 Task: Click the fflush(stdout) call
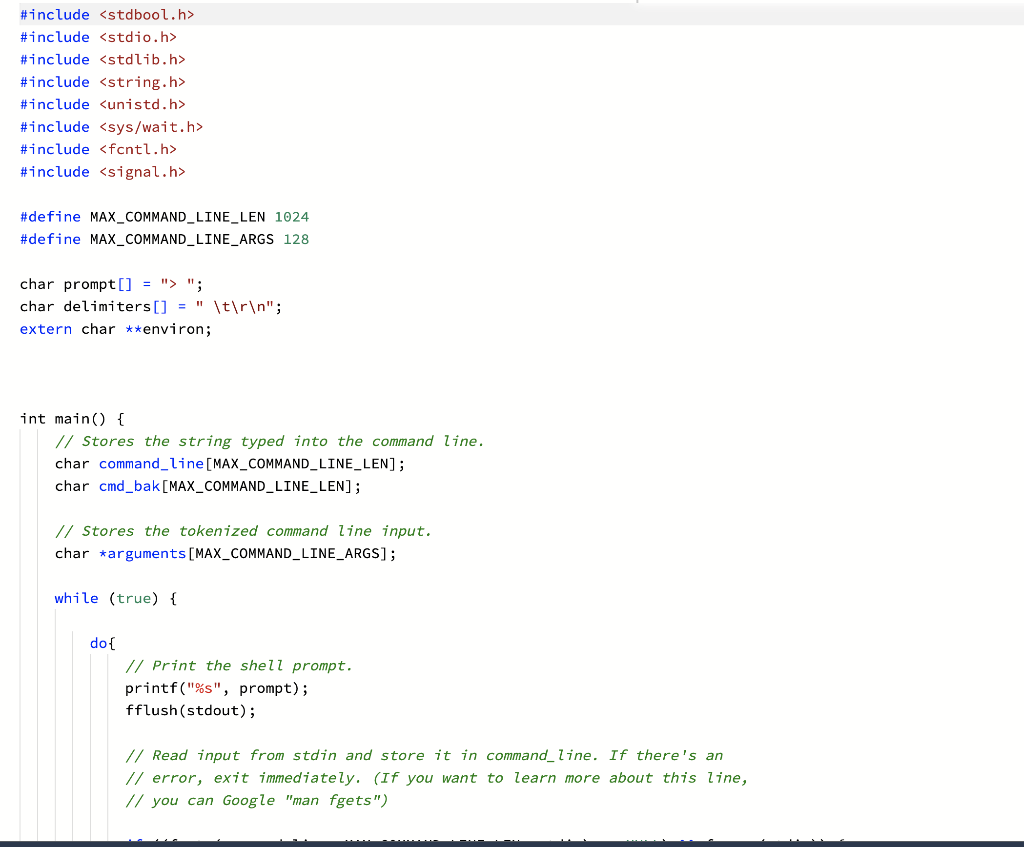(x=190, y=710)
